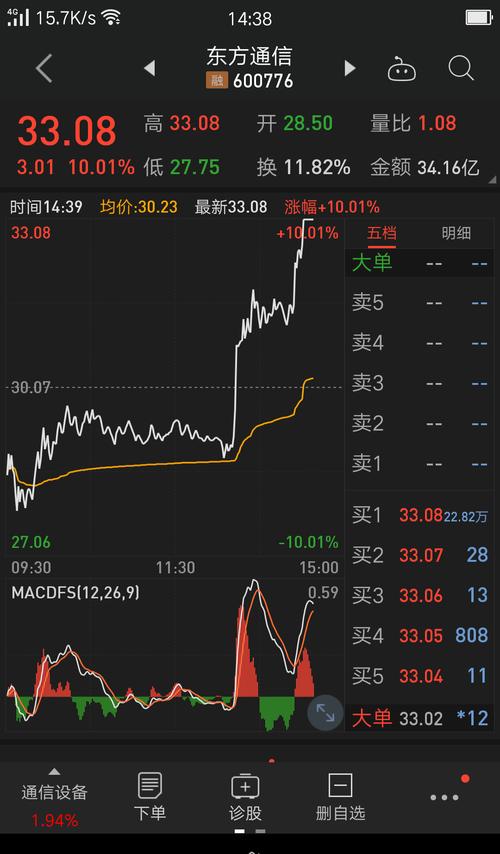Tap Wi-Fi icon in status bar
The image size is (500, 854).
111,18
